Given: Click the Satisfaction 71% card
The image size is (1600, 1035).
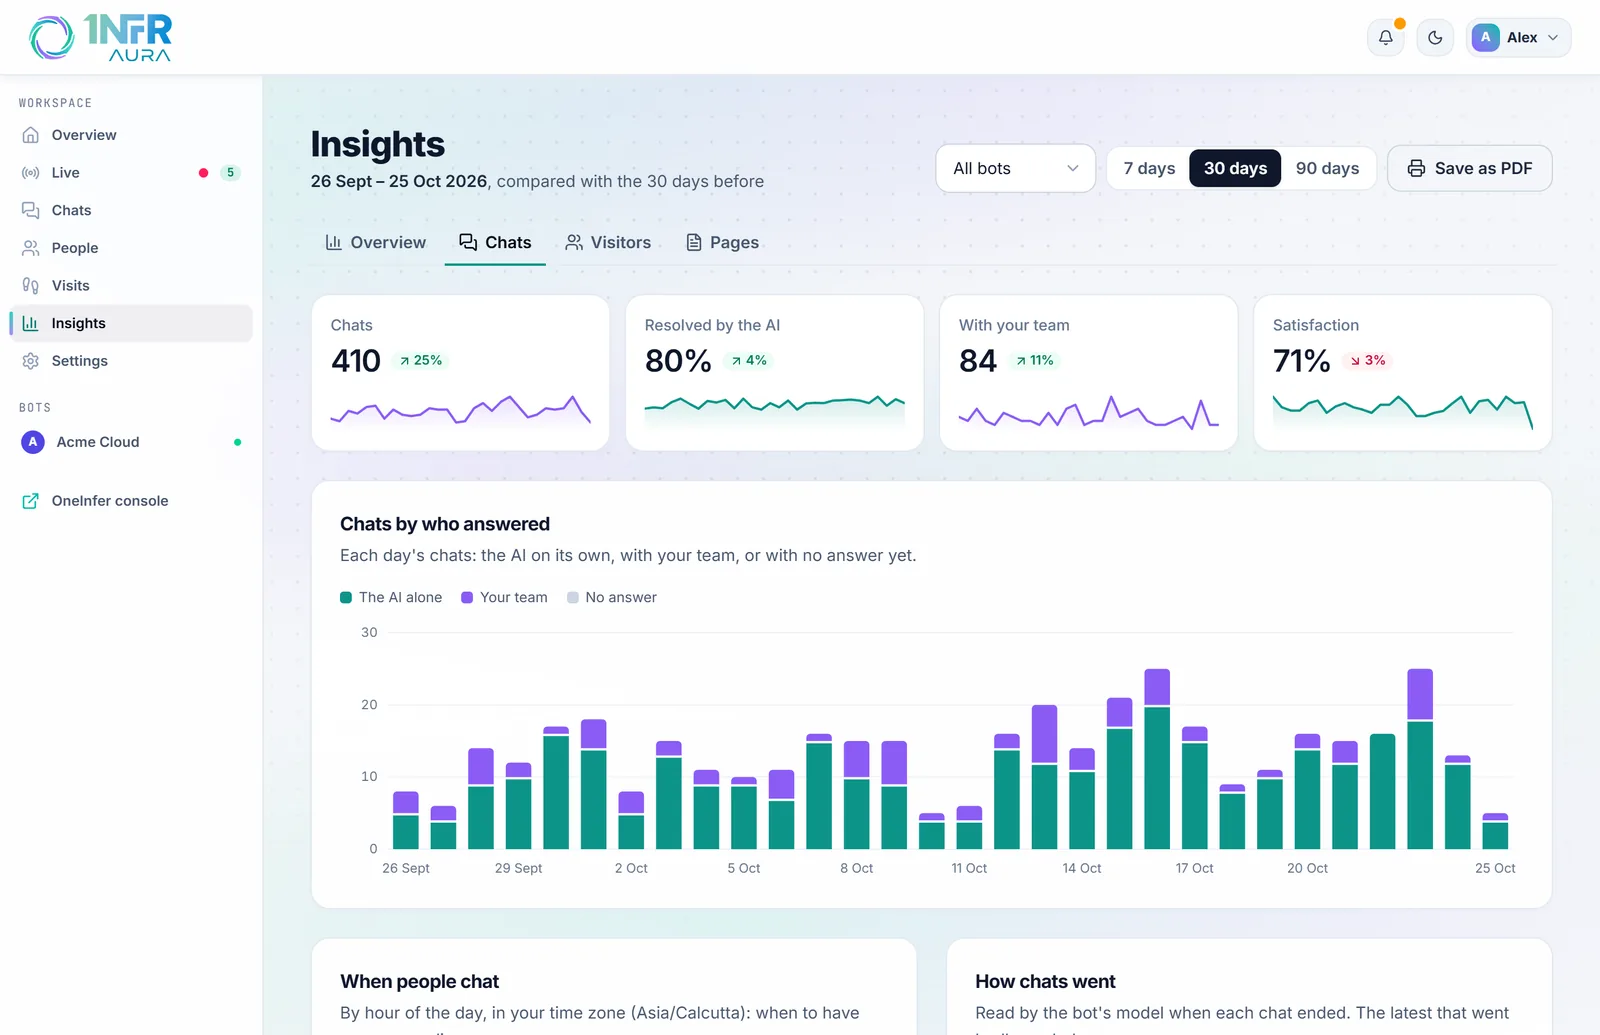Looking at the screenshot, I should coord(1402,372).
